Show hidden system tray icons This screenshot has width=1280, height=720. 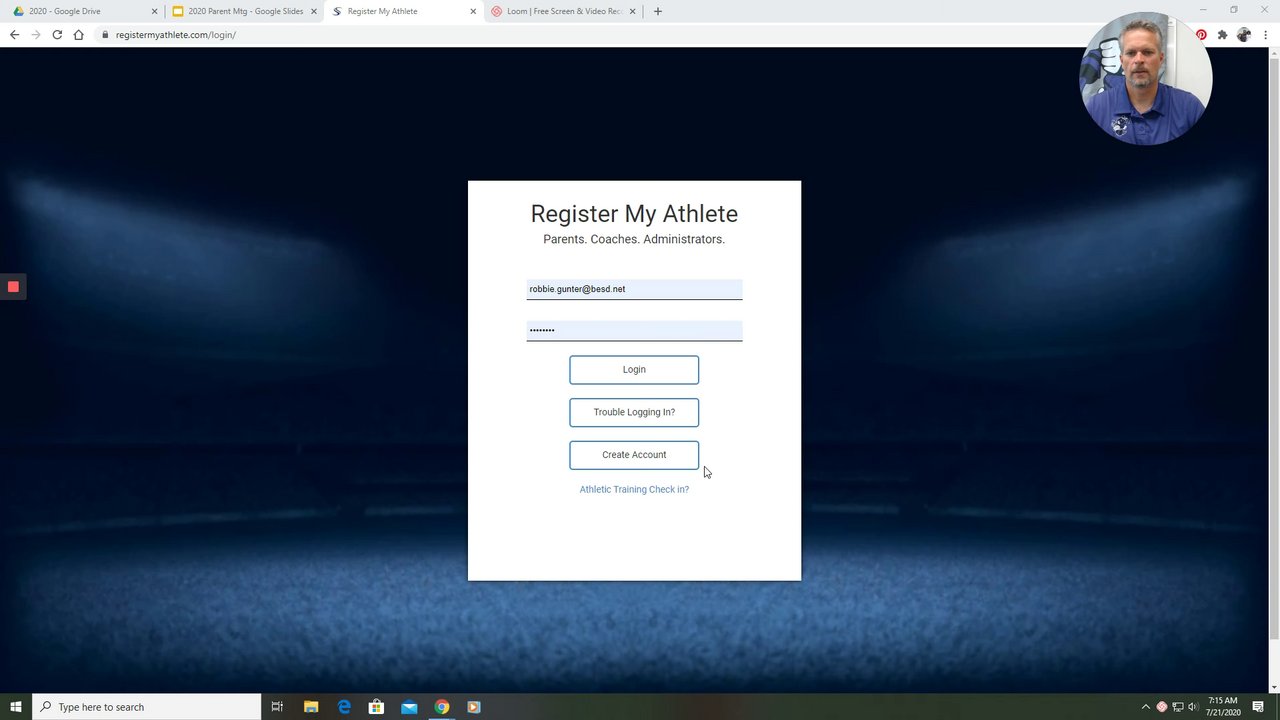point(1146,707)
